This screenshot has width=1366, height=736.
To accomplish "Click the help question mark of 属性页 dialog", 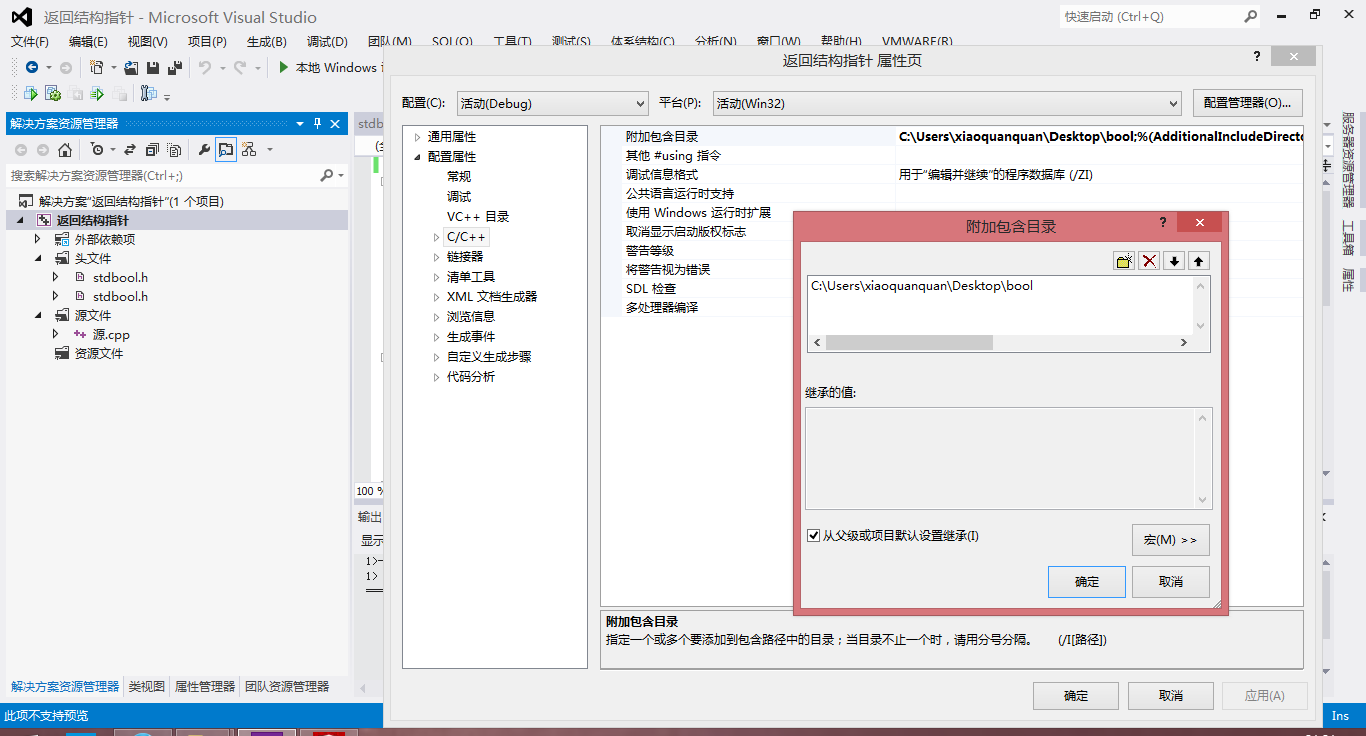I will 1257,57.
